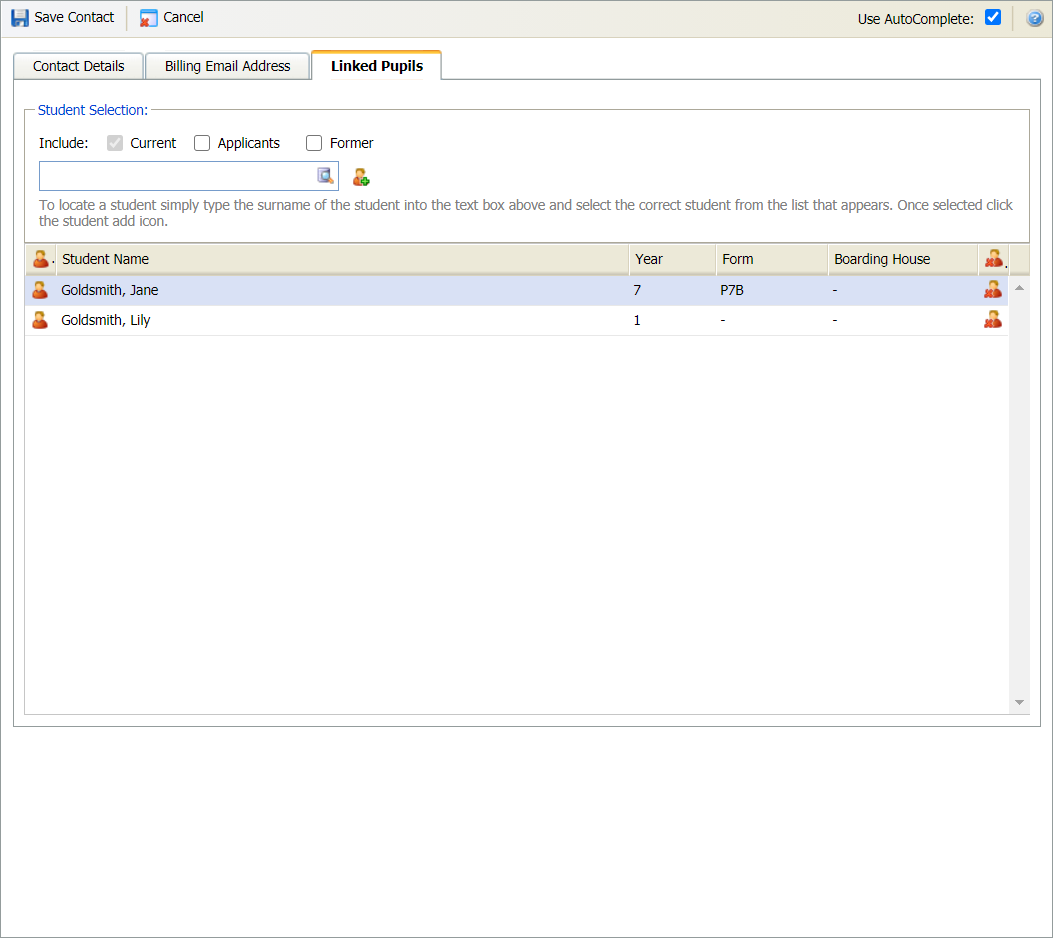The image size is (1053, 938).
Task: Remove Goldsmith, Jane using delete icon
Action: tap(992, 290)
